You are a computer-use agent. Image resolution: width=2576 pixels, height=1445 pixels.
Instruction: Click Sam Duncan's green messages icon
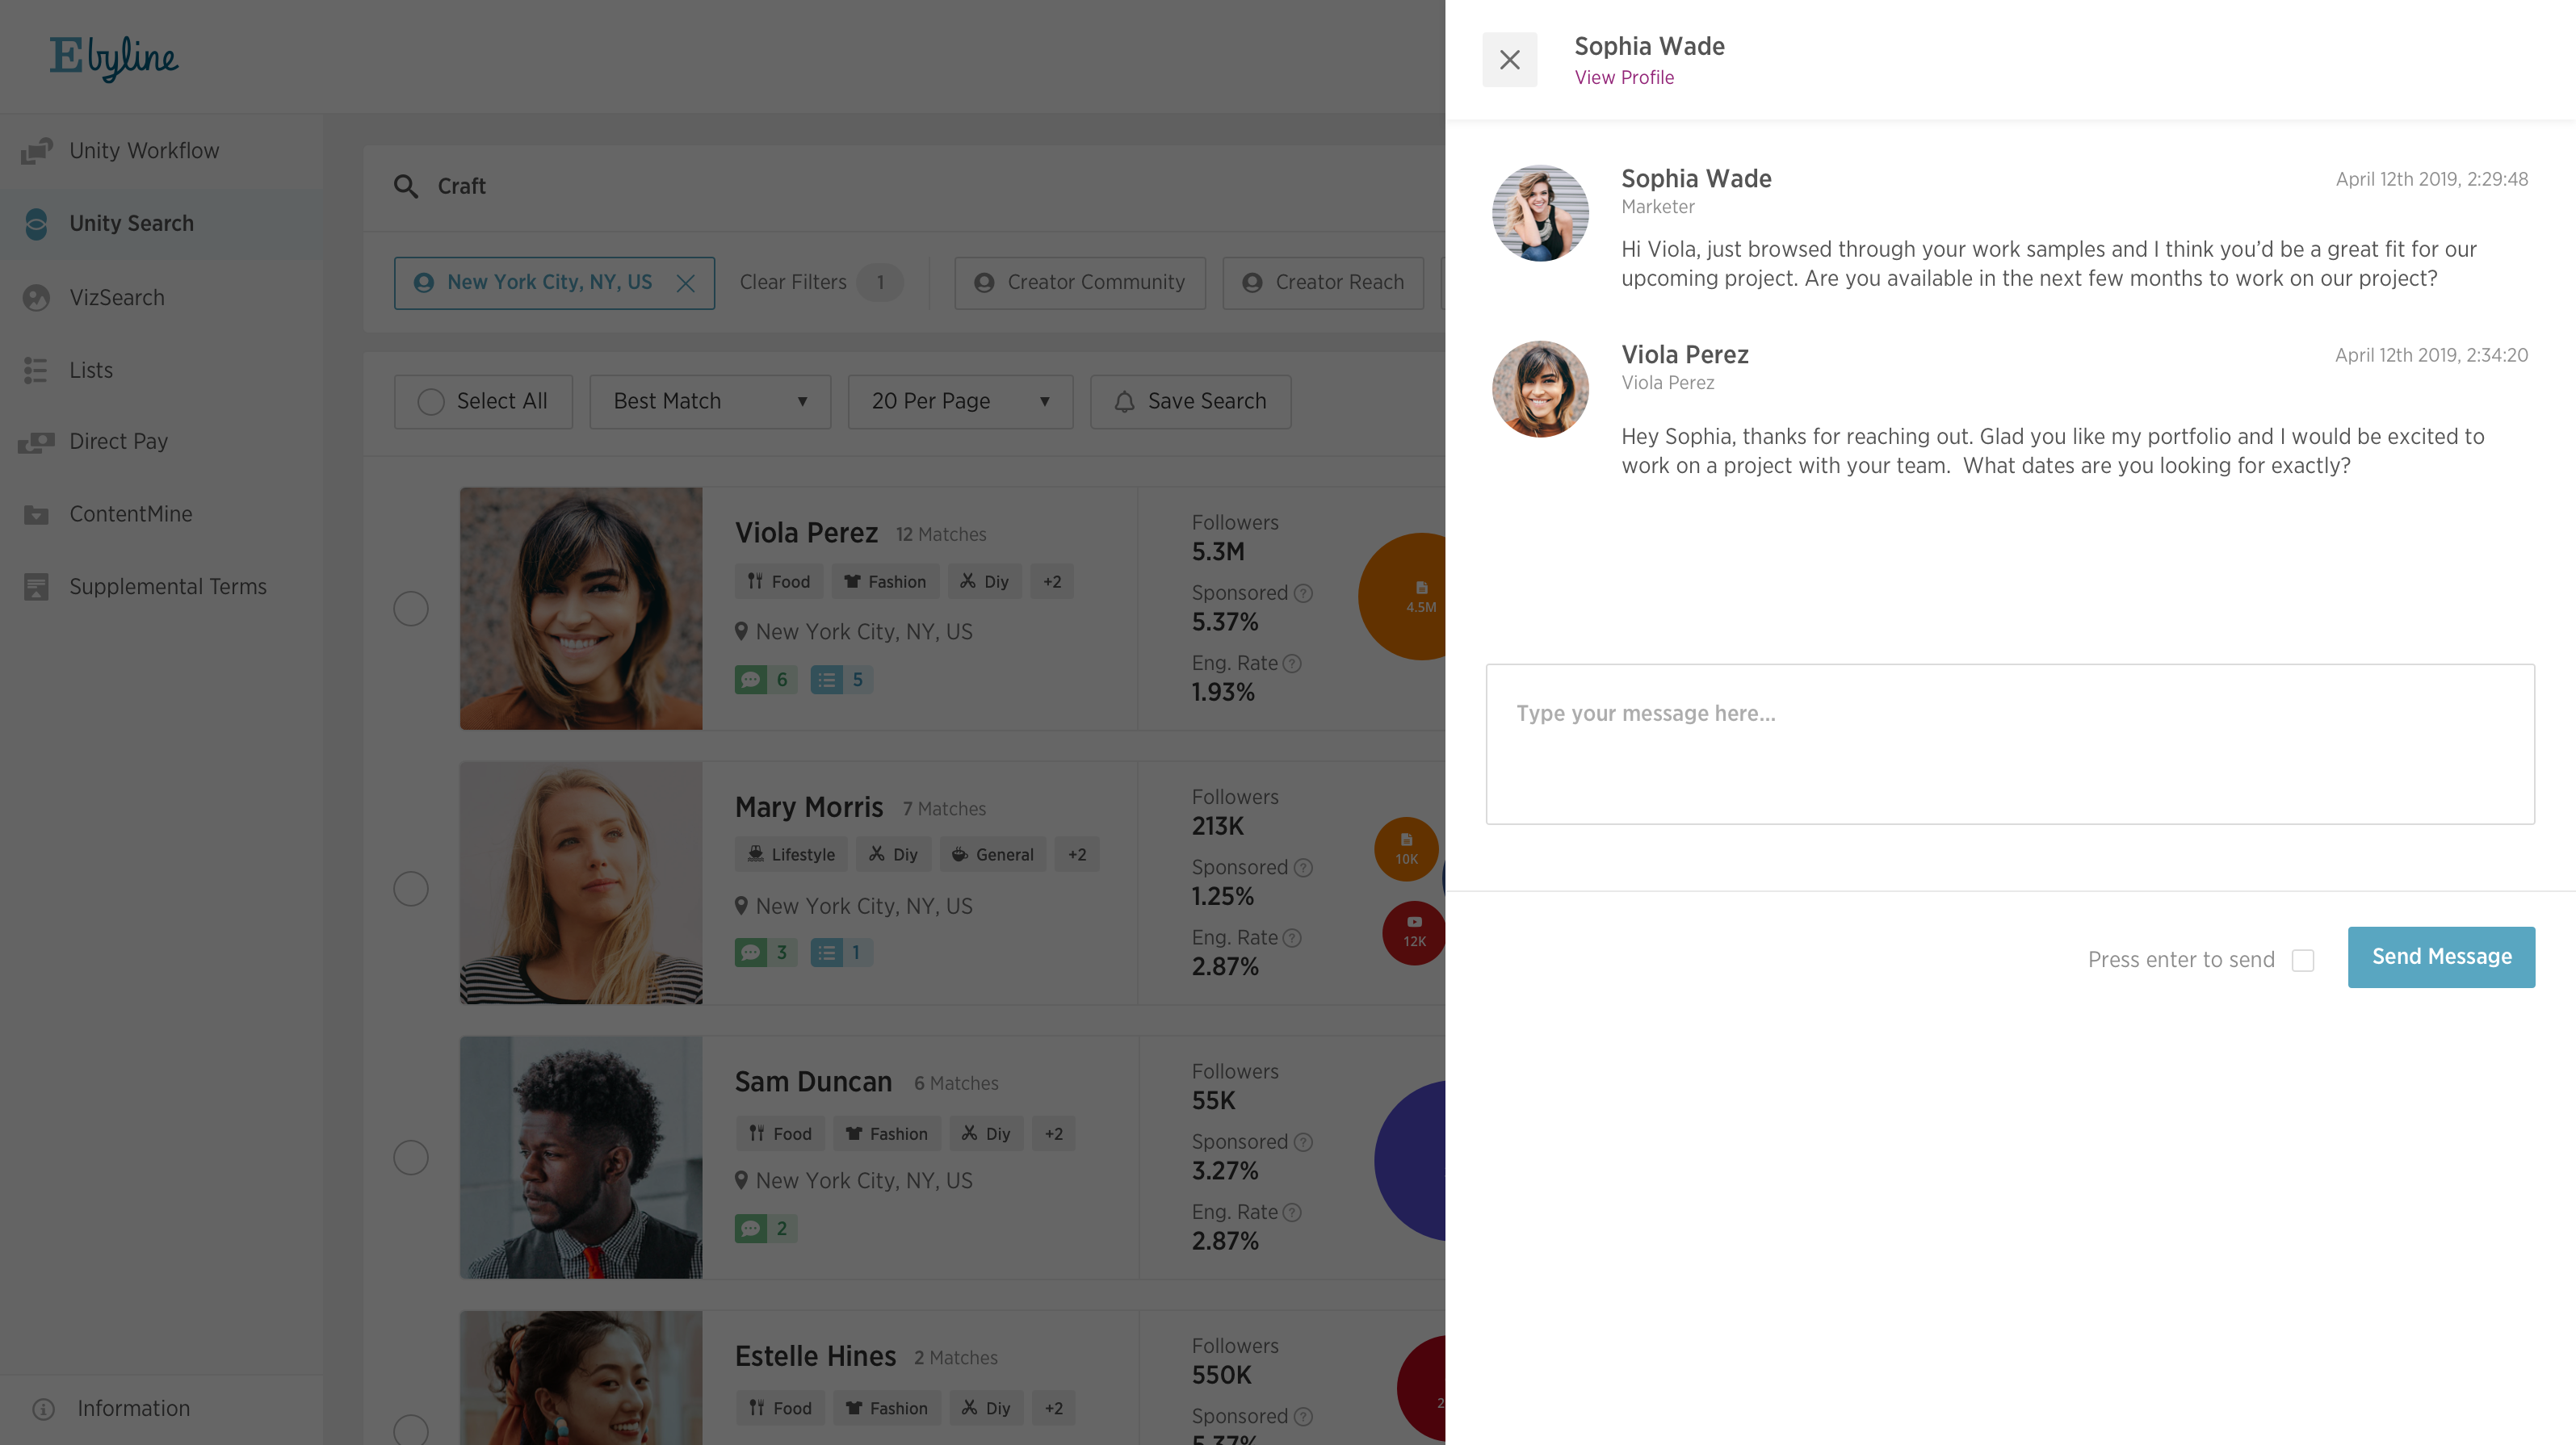pyautogui.click(x=751, y=1229)
